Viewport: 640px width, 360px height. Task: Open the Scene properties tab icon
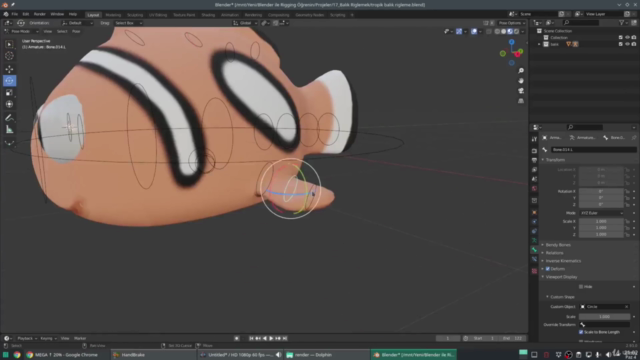pos(534,179)
